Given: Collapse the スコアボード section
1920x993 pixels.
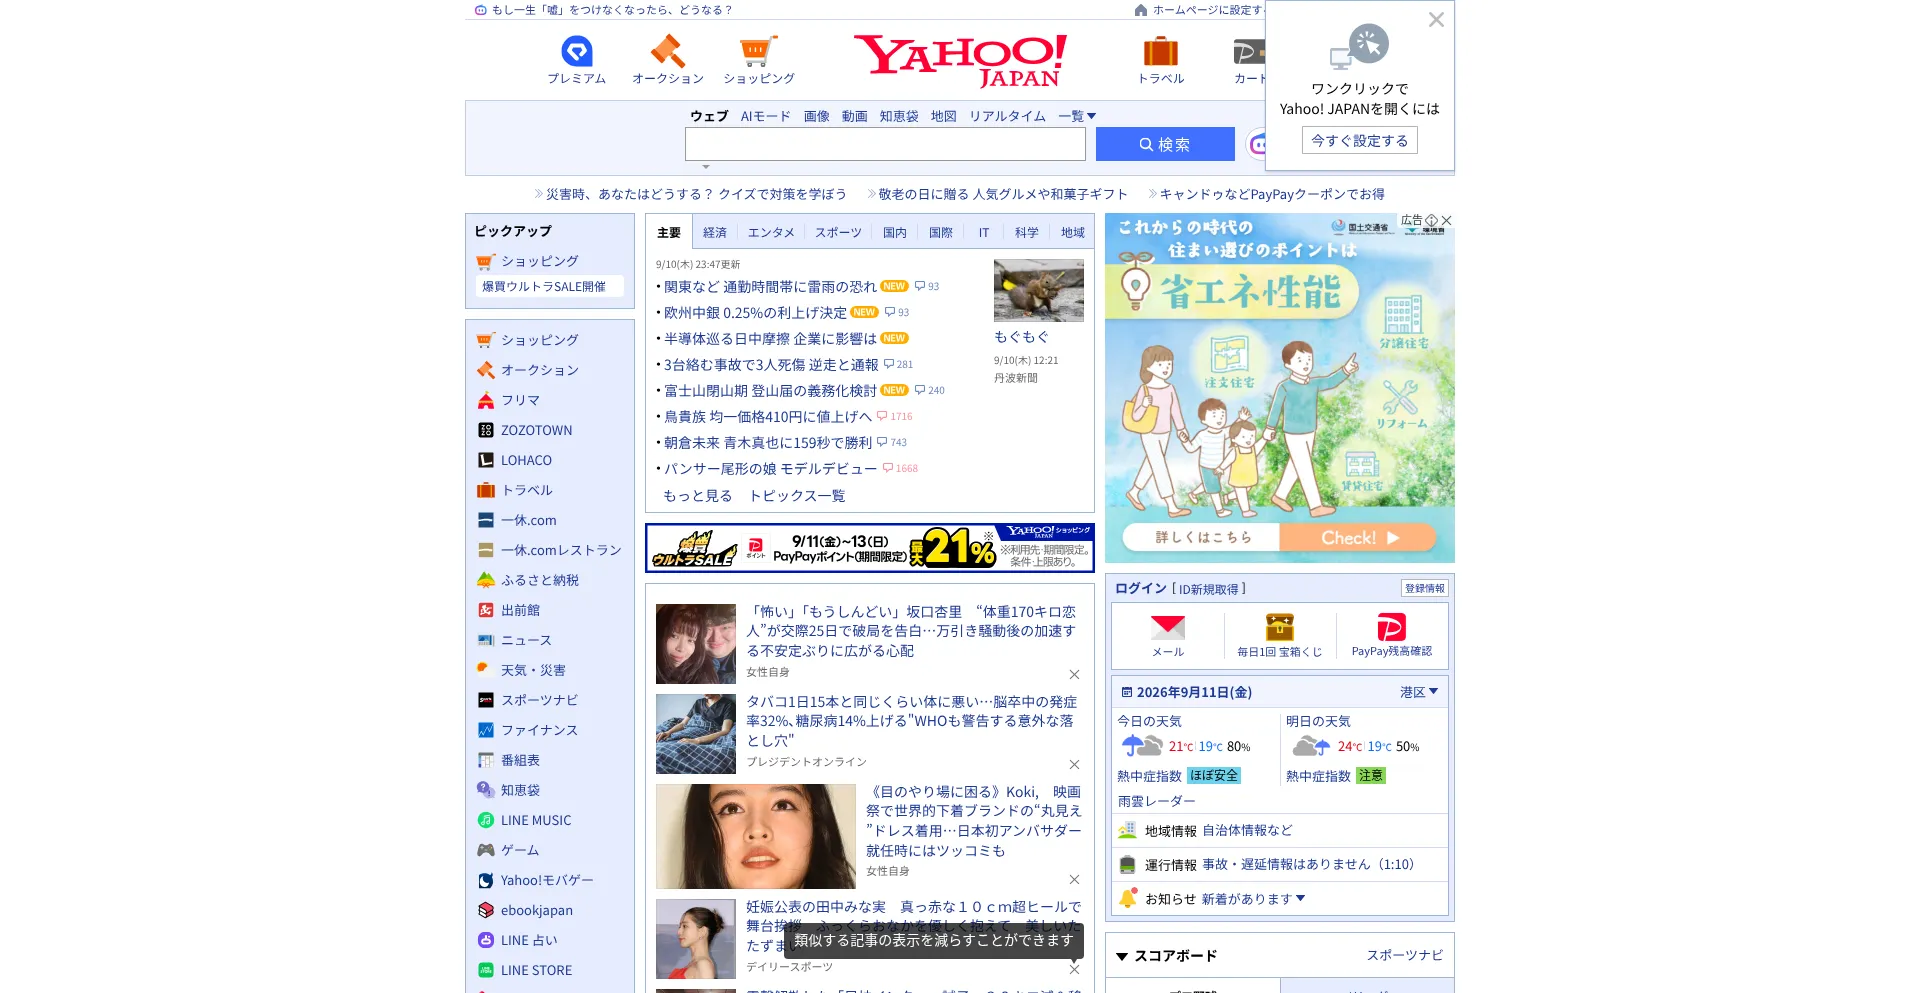Looking at the screenshot, I should (x=1122, y=957).
